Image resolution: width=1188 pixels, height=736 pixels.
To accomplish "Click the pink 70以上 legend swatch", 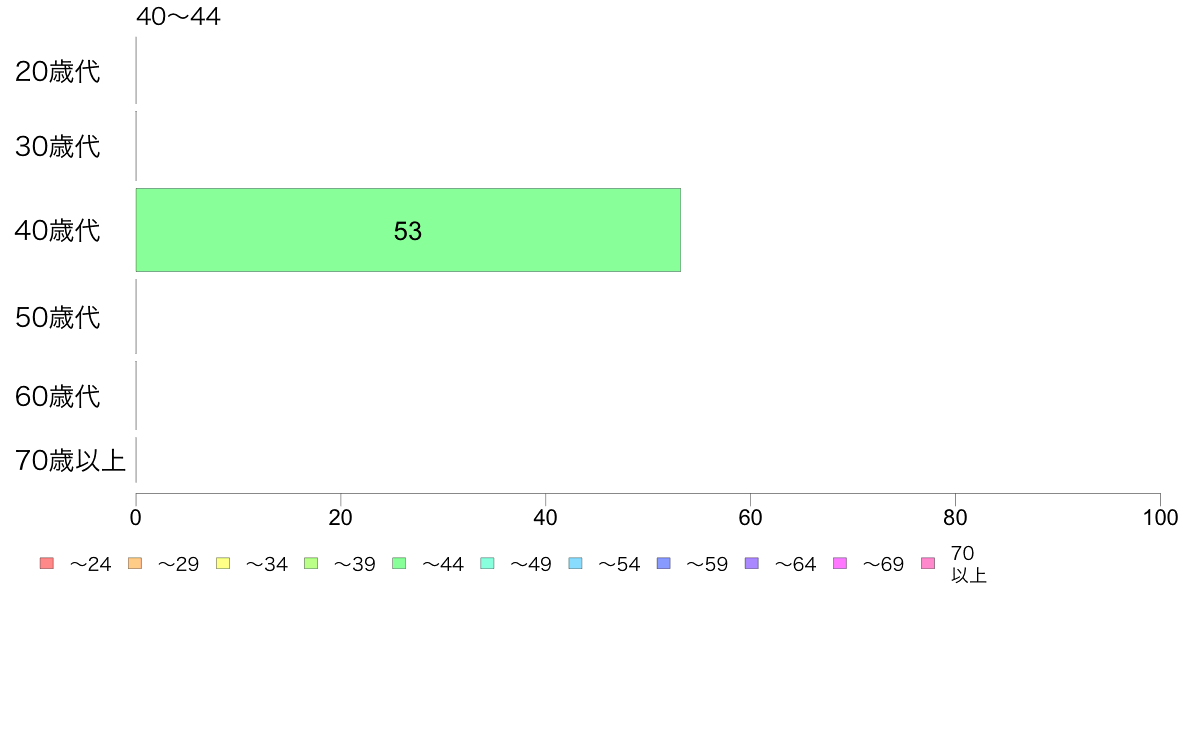I will pos(927,563).
